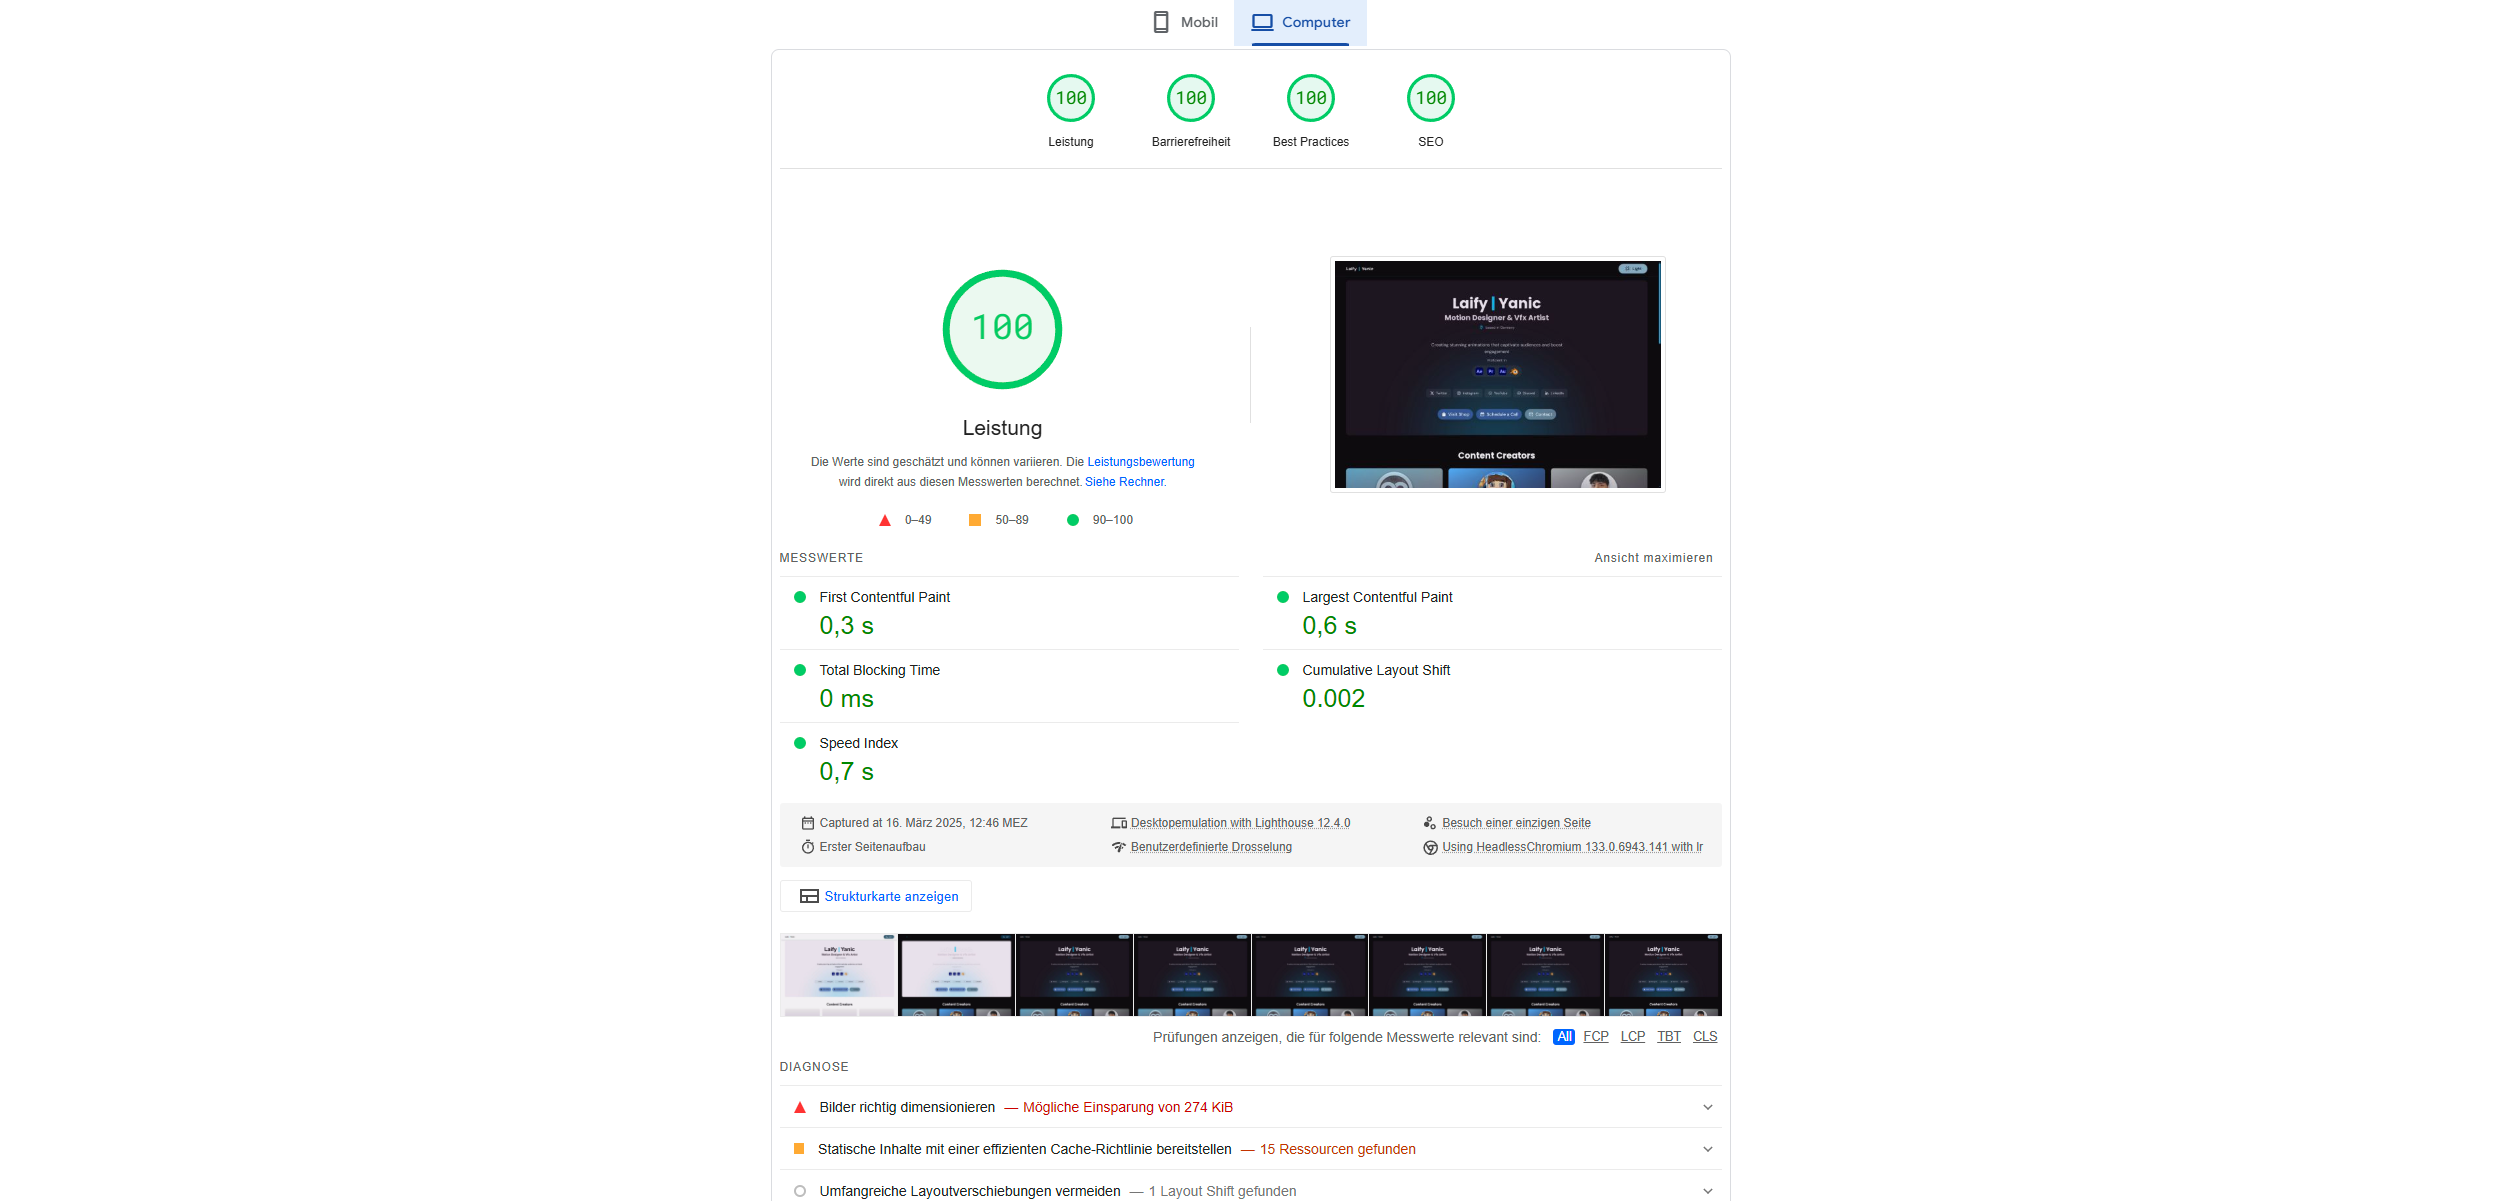The height and width of the screenshot is (1201, 2515).
Task: Expand Umfangreiche Layoutverschiebungen vermeiden chevron
Action: (x=1708, y=1191)
